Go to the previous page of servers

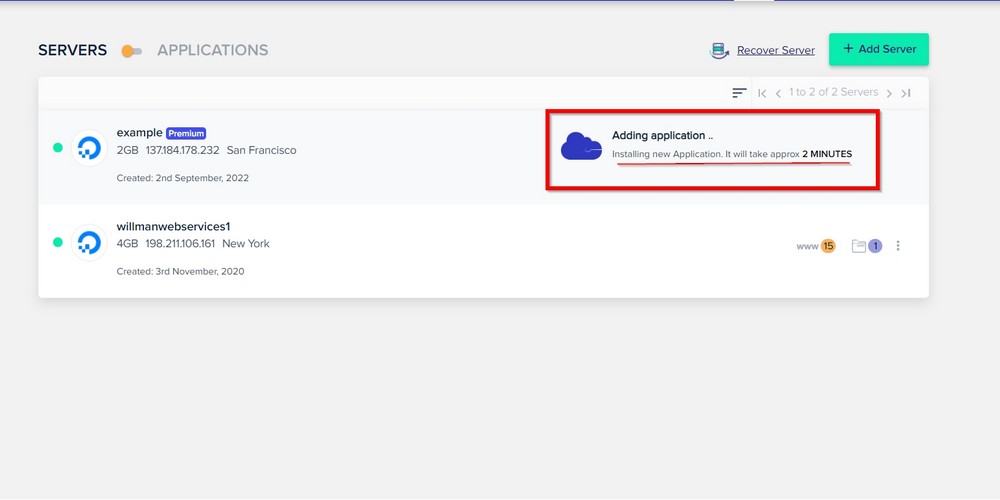click(778, 93)
